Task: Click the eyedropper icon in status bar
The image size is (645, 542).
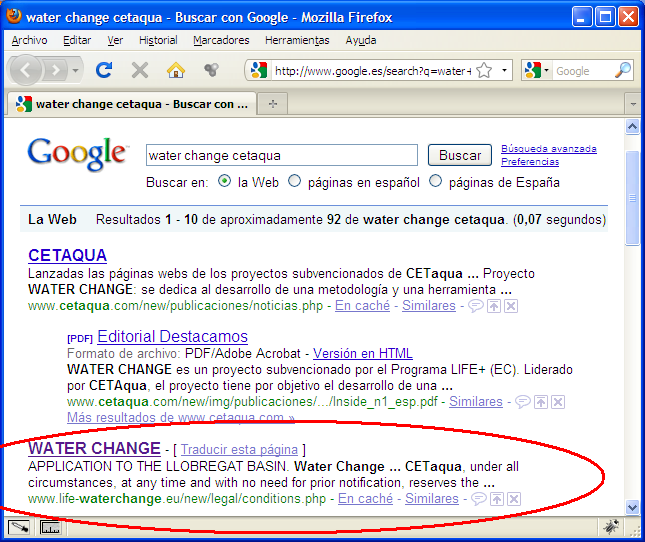Action: 19,527
